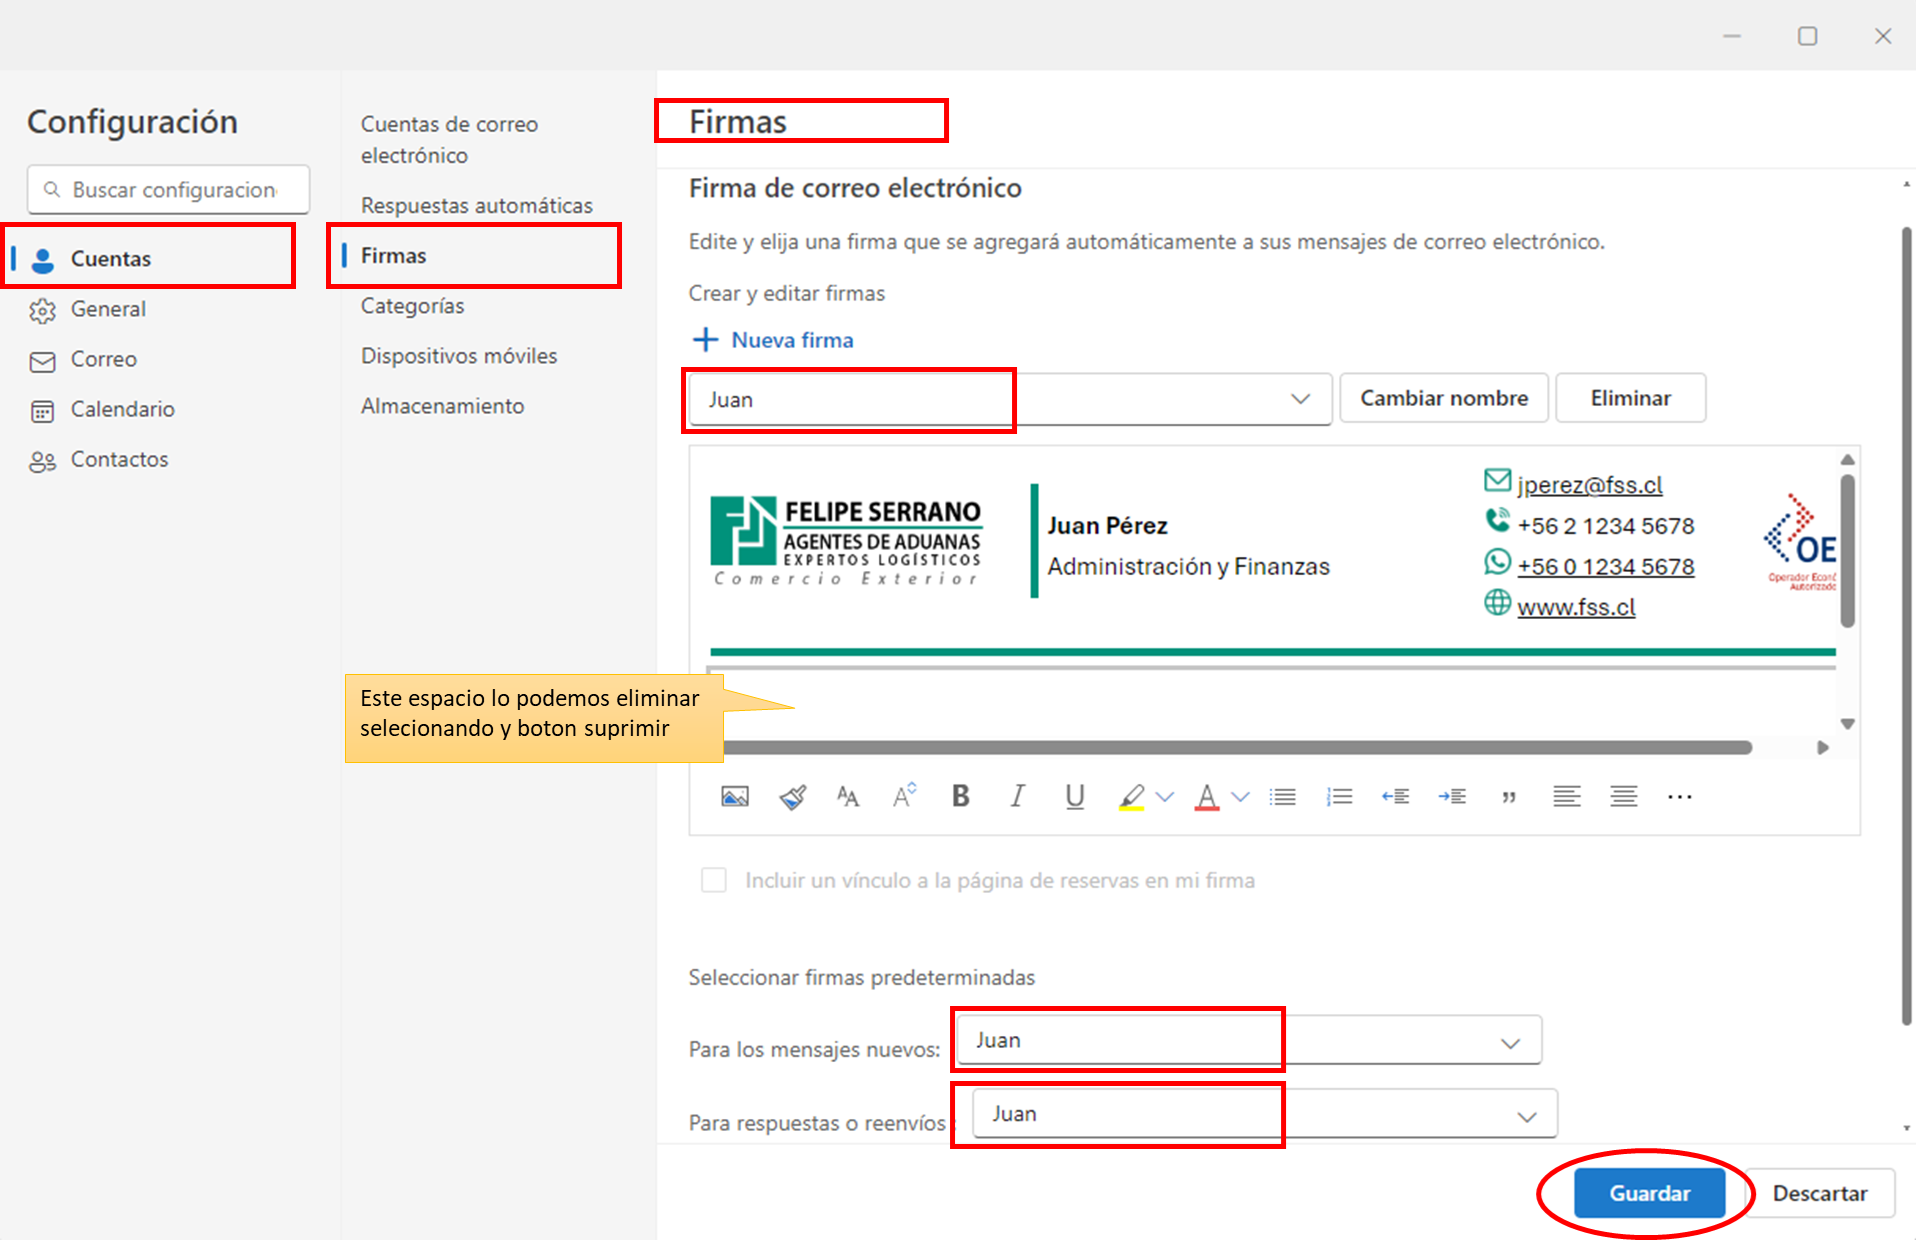Open more formatting options ellipsis
Image resolution: width=1916 pixels, height=1240 pixels.
(x=1680, y=797)
